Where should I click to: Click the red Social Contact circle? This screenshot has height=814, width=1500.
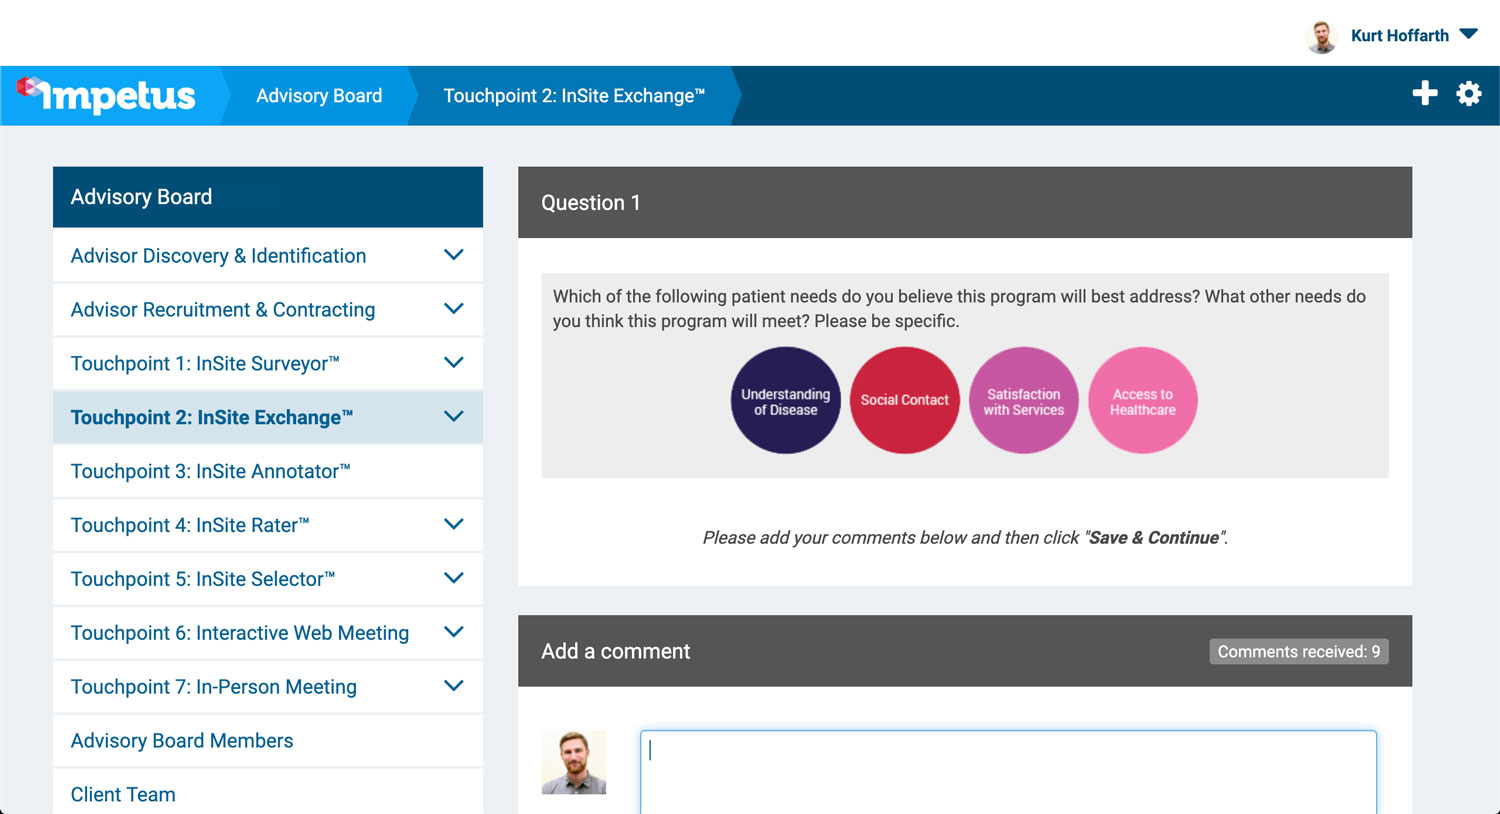905,400
